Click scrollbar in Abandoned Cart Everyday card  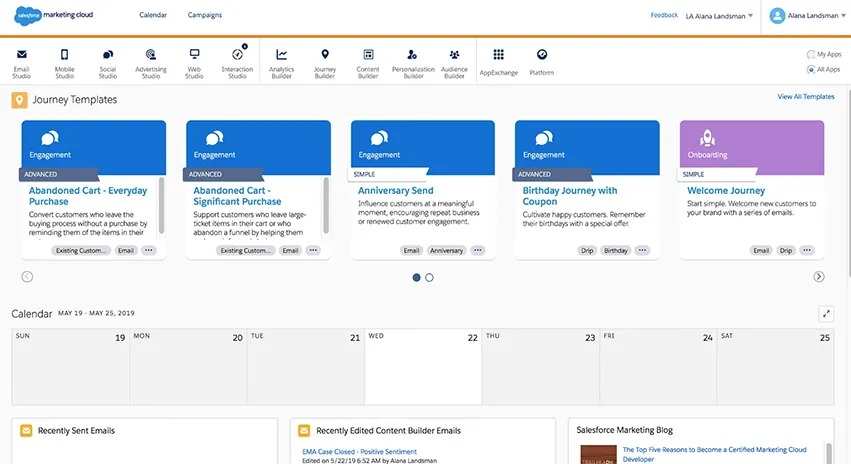tap(161, 206)
